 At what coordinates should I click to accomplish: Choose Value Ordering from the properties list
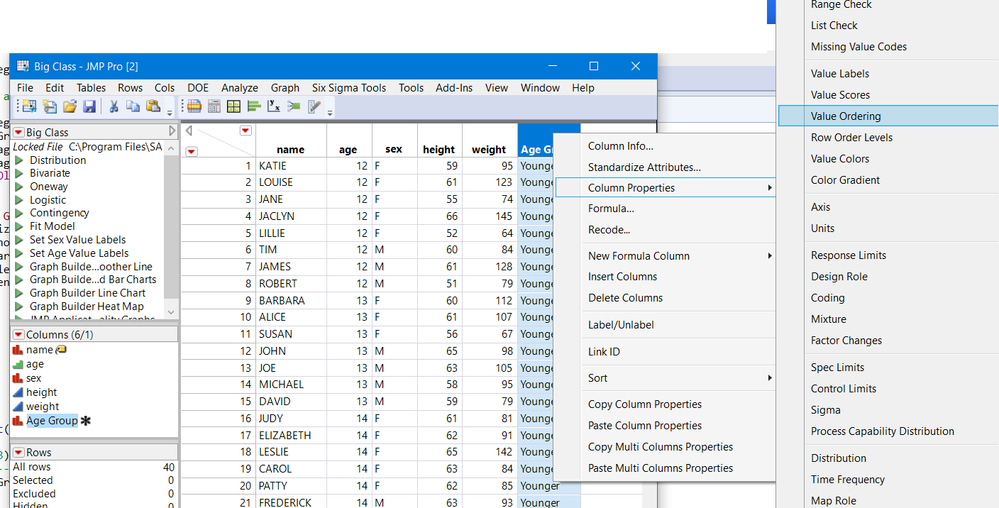click(x=845, y=116)
